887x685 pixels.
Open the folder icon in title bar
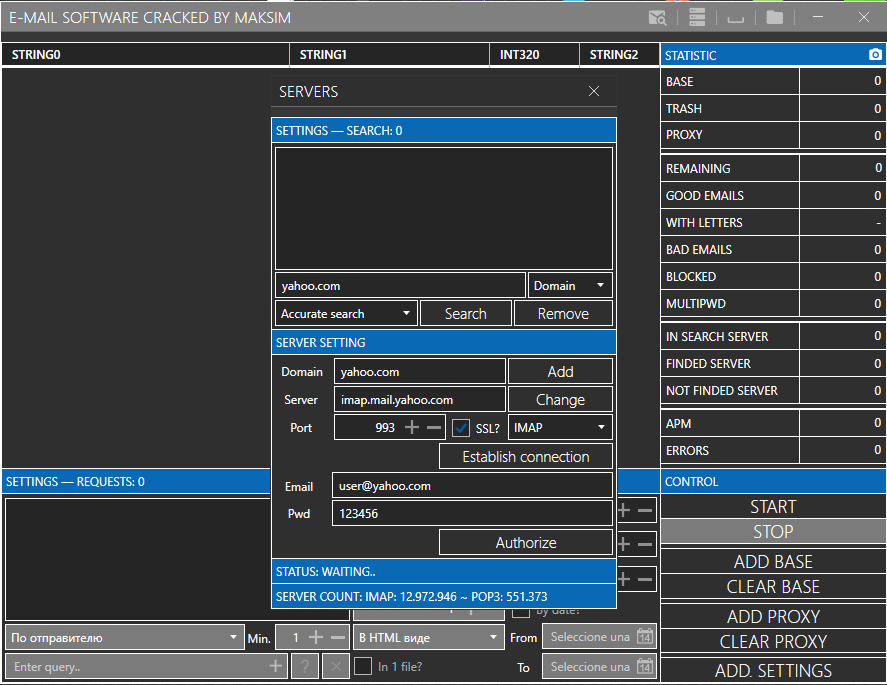tap(774, 18)
